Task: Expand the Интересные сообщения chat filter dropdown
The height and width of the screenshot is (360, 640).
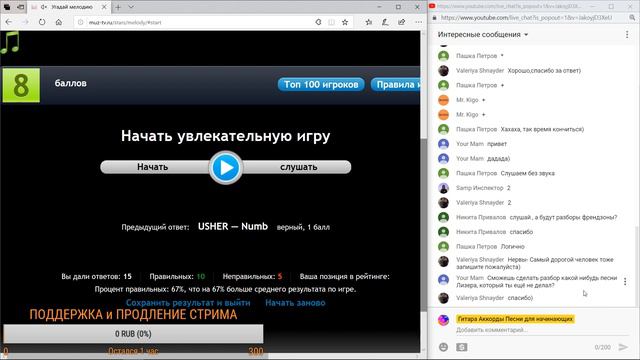Action: click(483, 35)
